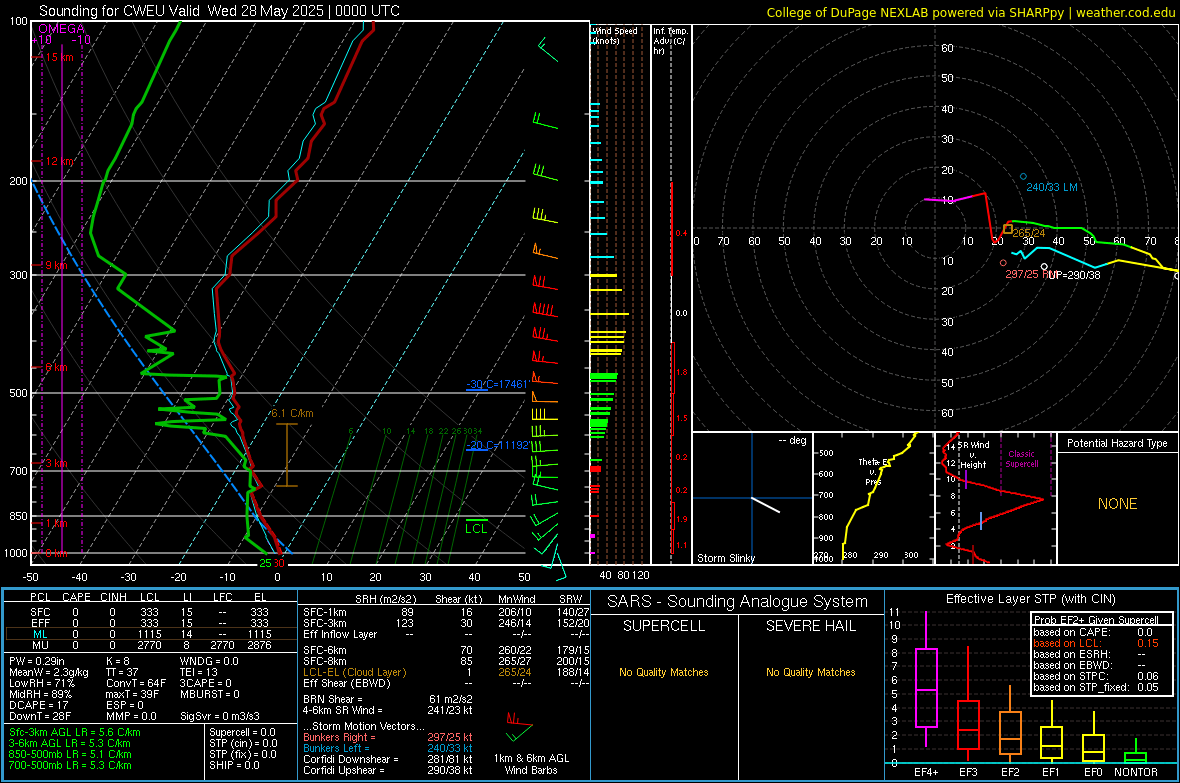Screen dimensions: 1180x783
Task: Click the 'Wind Speed (knots)' panel header
Action: point(614,35)
